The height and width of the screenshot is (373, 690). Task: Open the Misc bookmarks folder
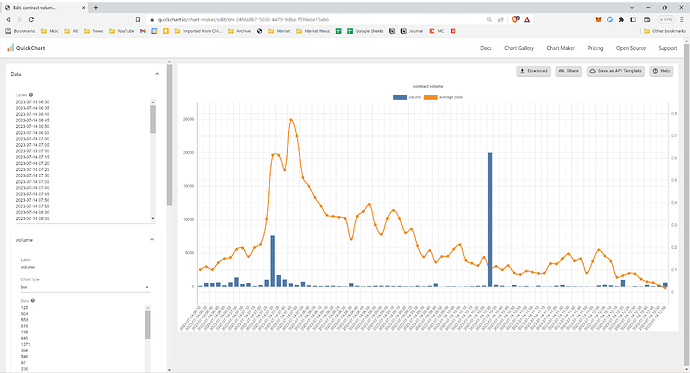point(50,31)
